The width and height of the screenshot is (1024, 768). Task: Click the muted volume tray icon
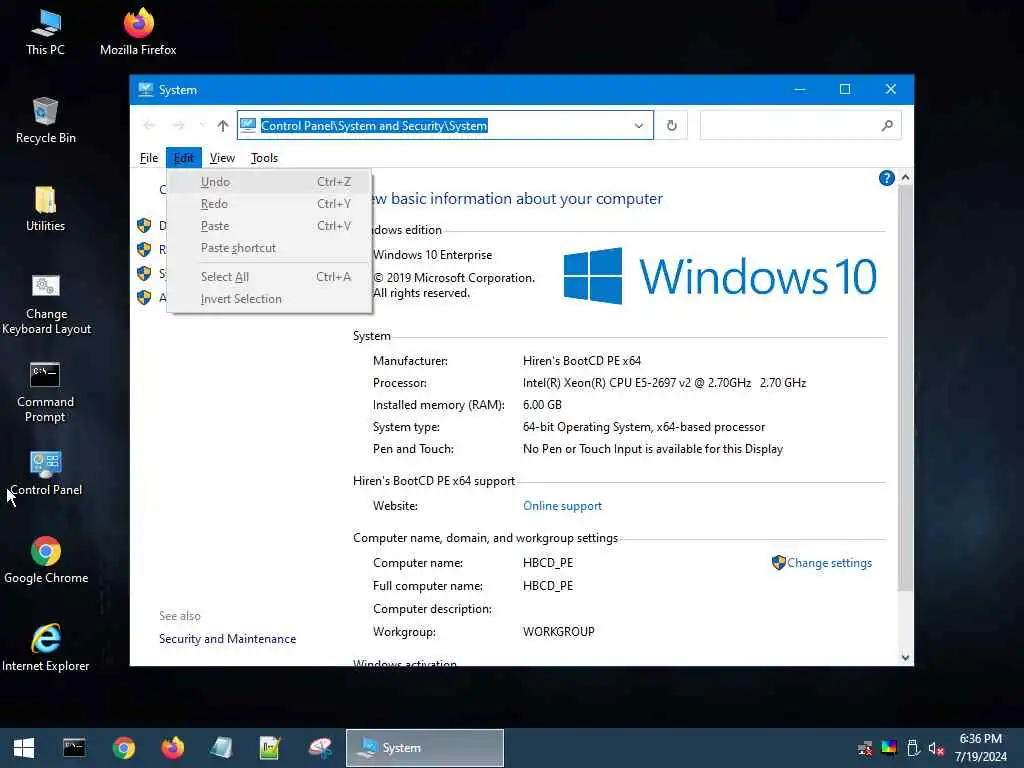936,748
